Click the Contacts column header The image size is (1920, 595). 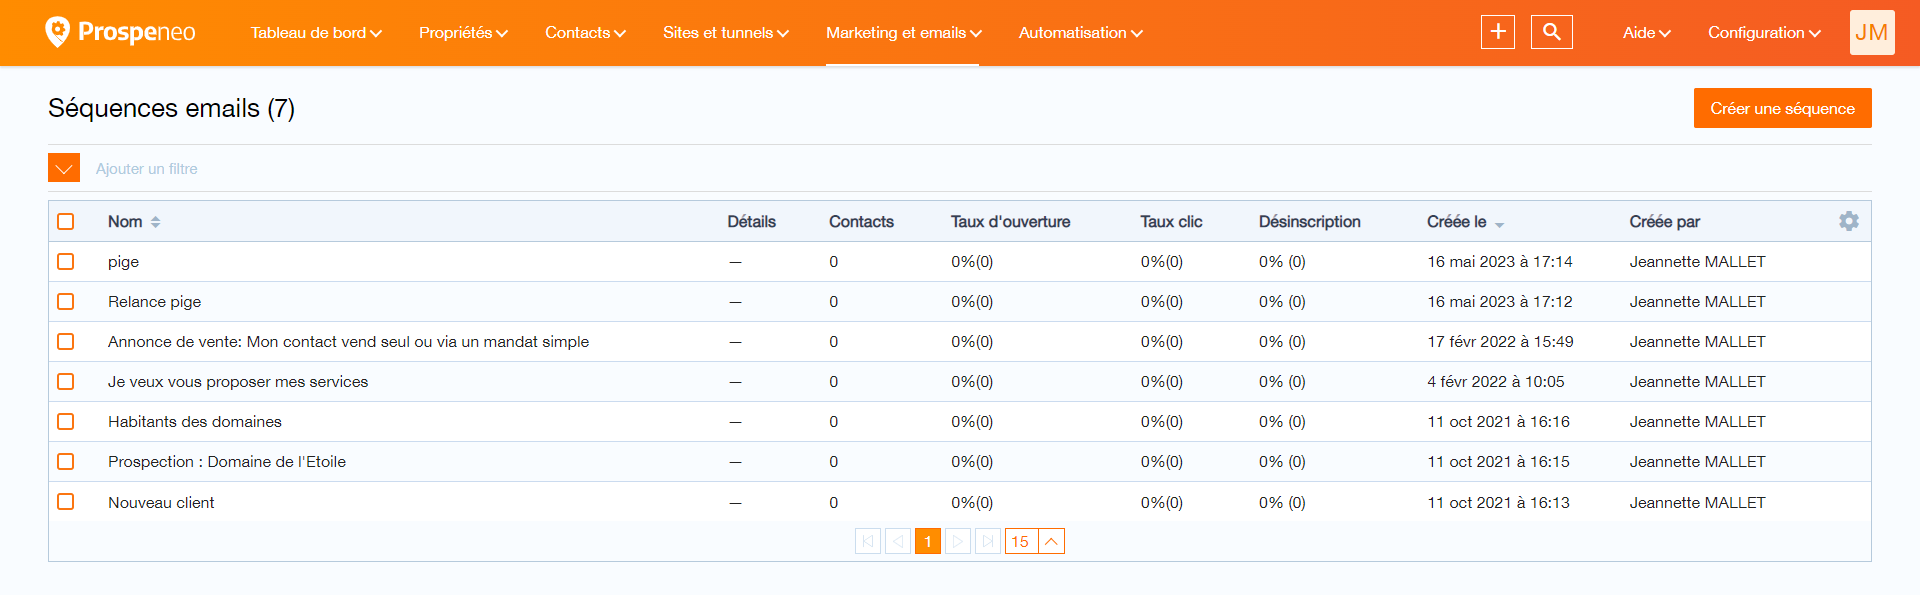click(x=861, y=222)
